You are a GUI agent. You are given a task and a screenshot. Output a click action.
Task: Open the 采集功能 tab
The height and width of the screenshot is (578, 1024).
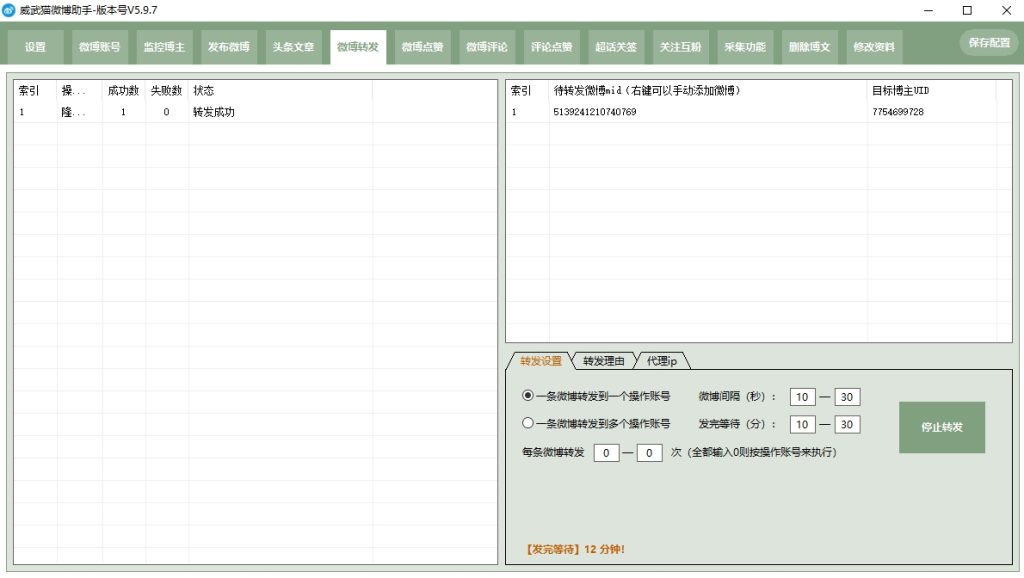[x=745, y=47]
